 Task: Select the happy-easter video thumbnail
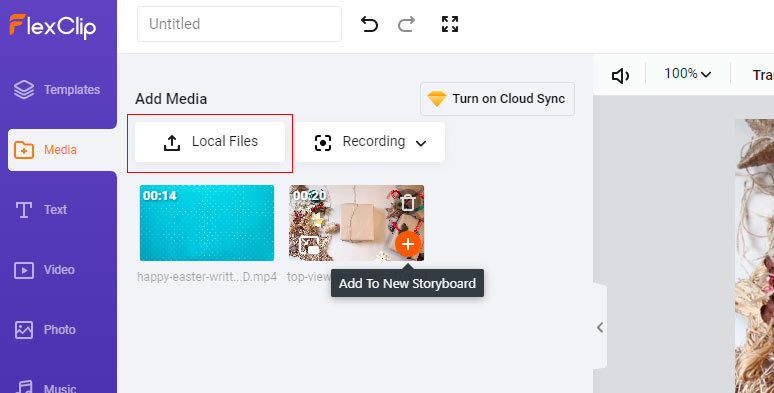tap(207, 223)
